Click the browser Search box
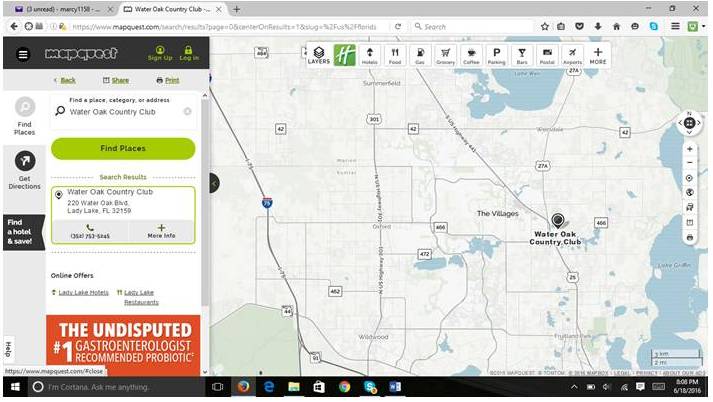 472,27
